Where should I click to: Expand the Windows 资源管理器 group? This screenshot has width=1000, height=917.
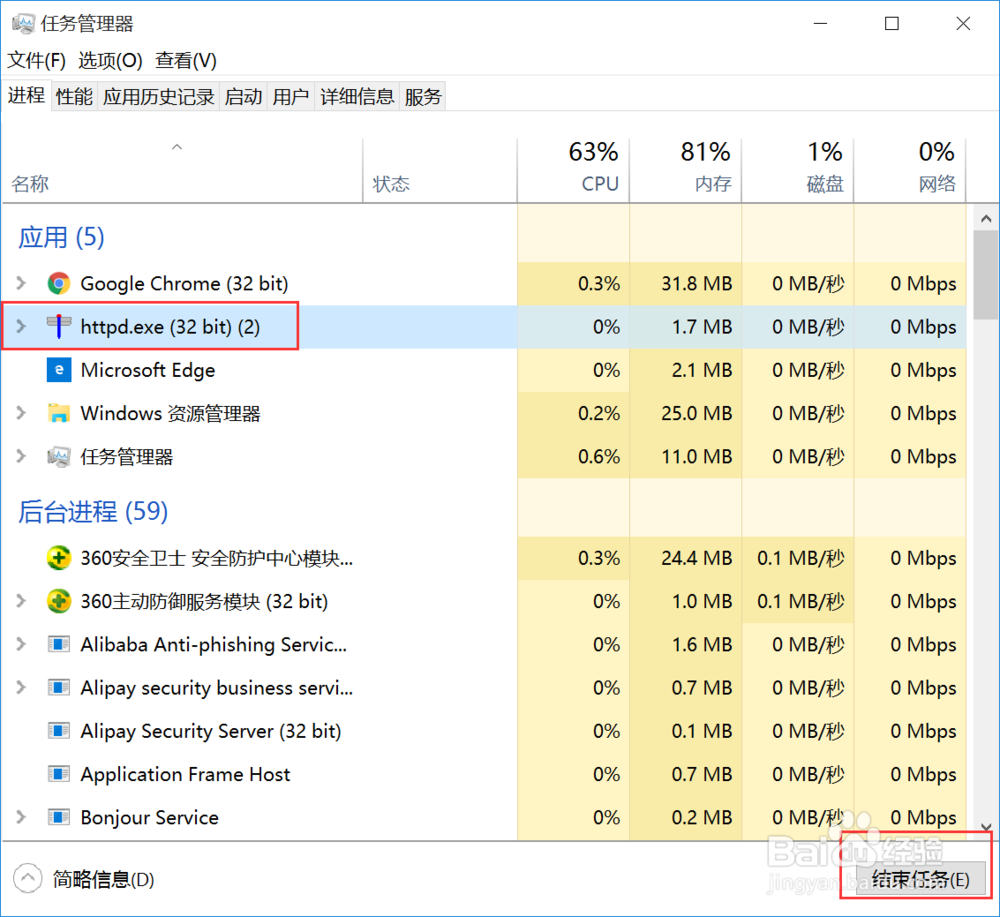click(21, 413)
